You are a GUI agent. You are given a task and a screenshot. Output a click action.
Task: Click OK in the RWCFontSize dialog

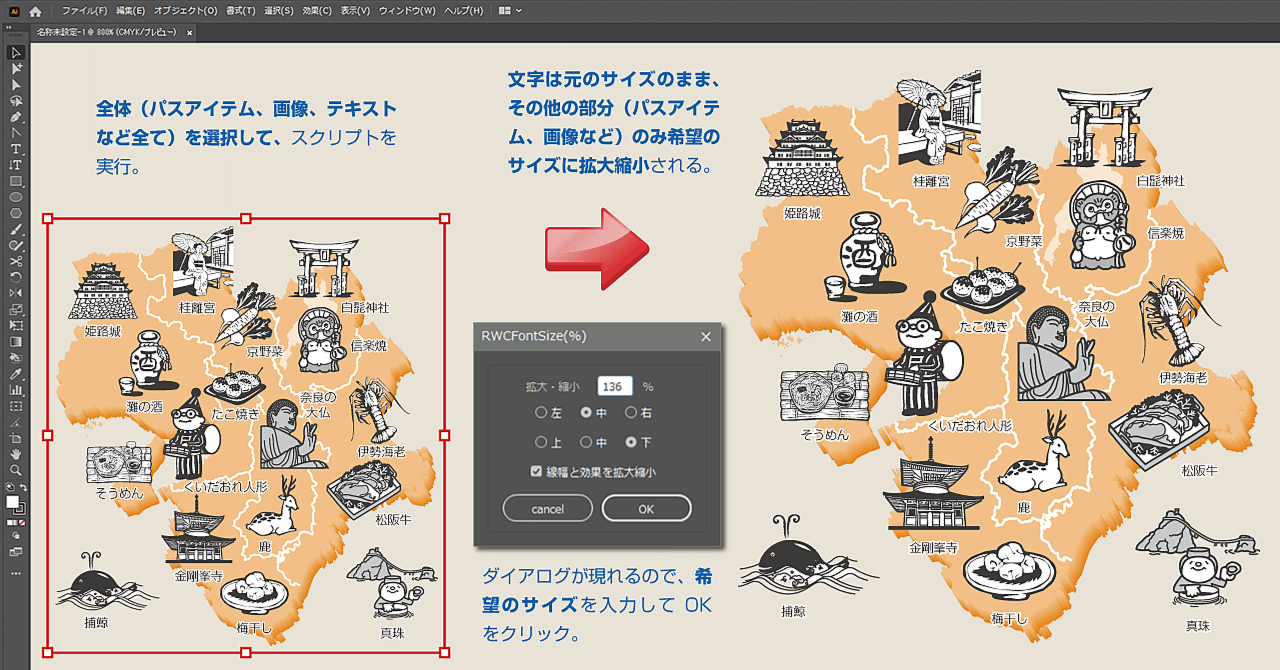[646, 508]
